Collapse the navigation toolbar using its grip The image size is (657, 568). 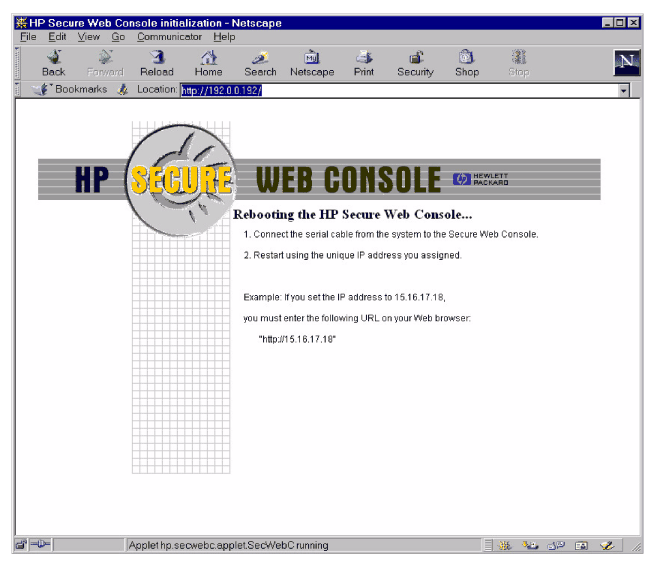click(x=17, y=63)
